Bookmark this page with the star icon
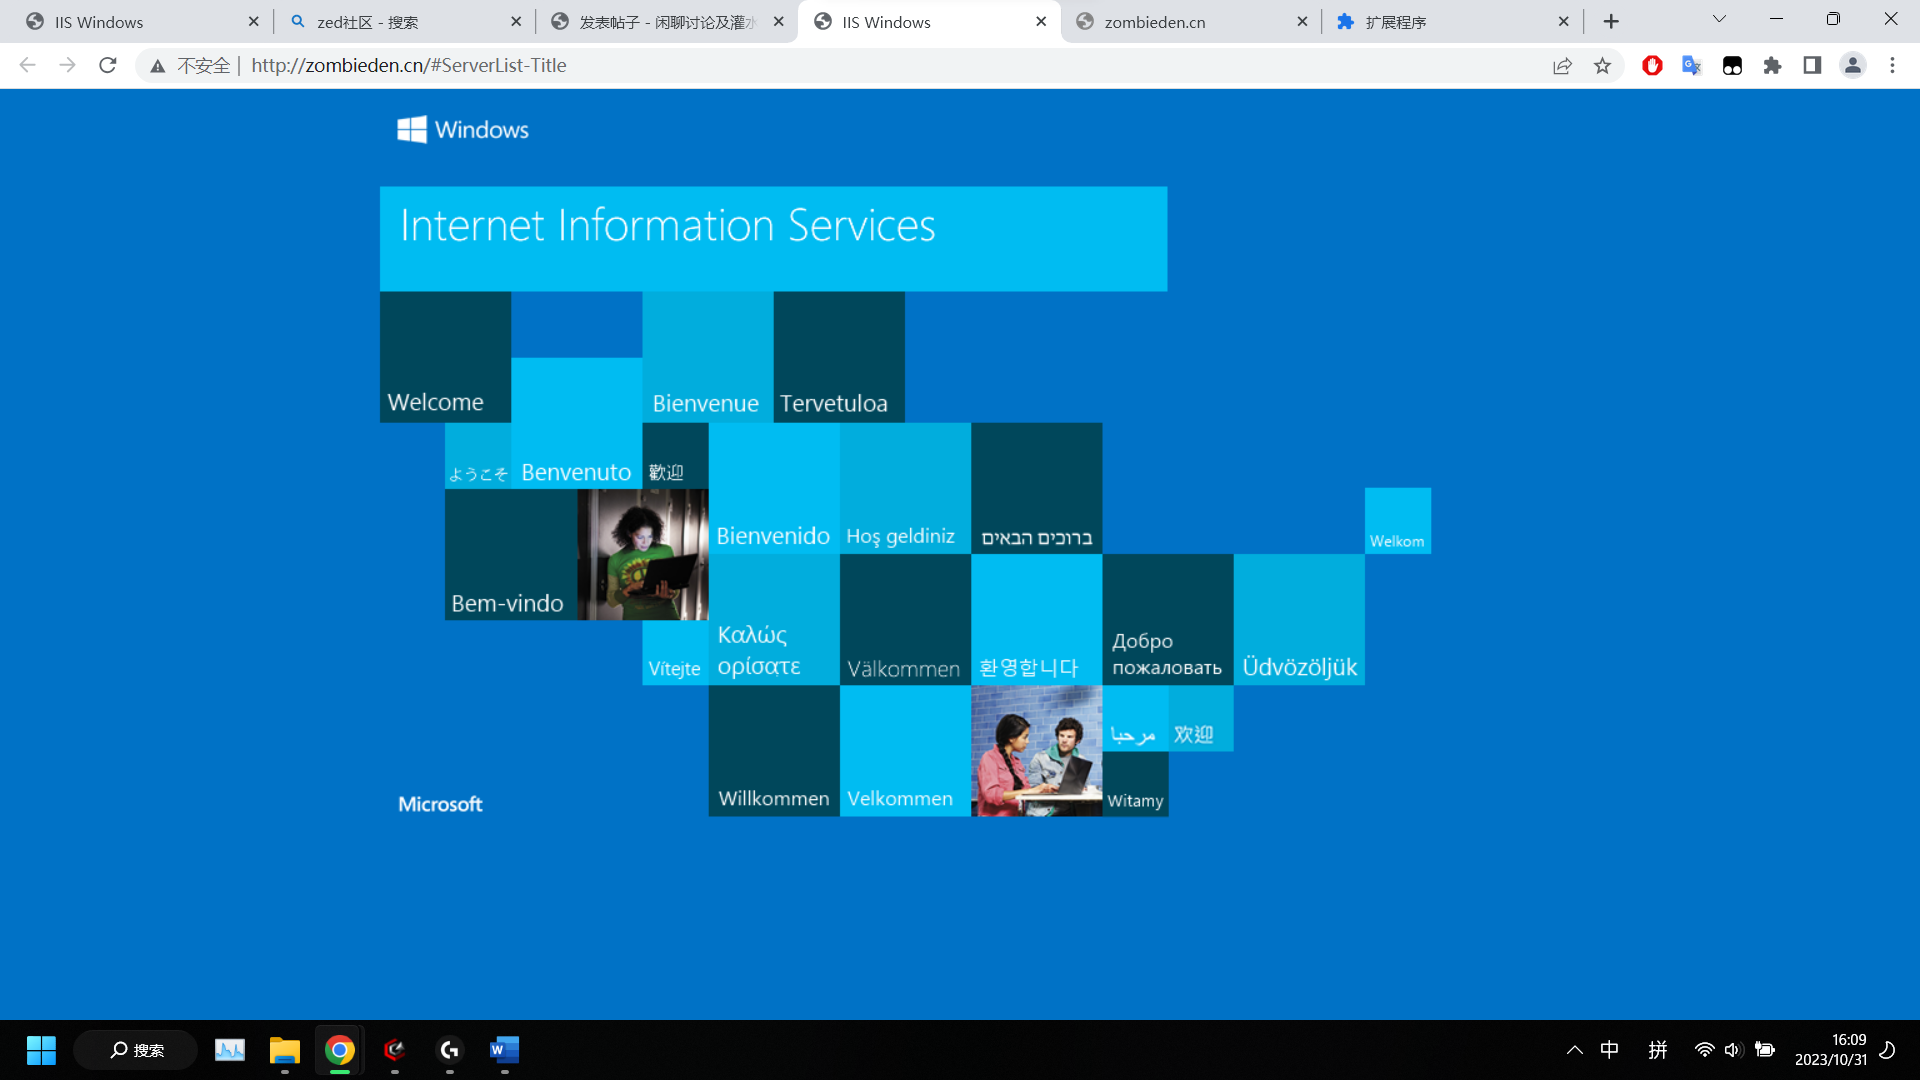The width and height of the screenshot is (1920, 1080). point(1603,66)
